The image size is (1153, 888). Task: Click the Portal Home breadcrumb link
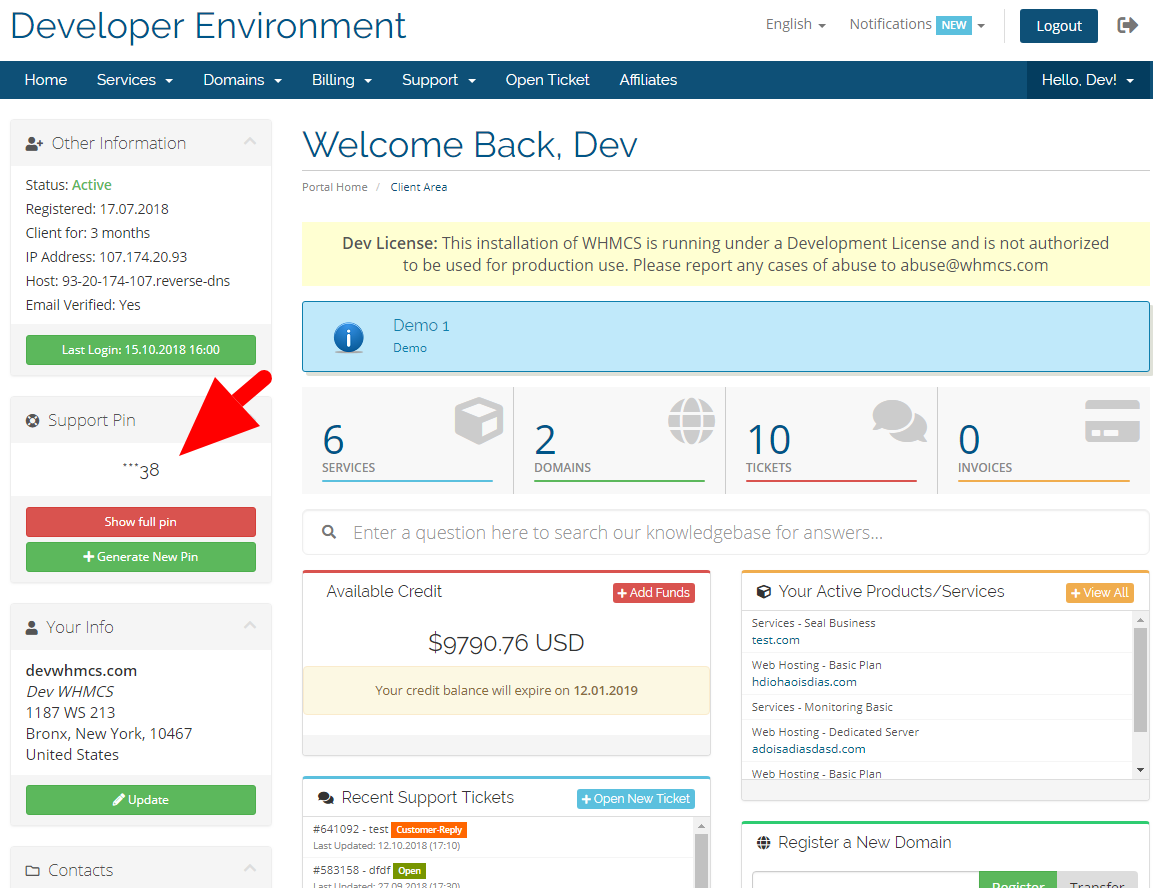[335, 187]
